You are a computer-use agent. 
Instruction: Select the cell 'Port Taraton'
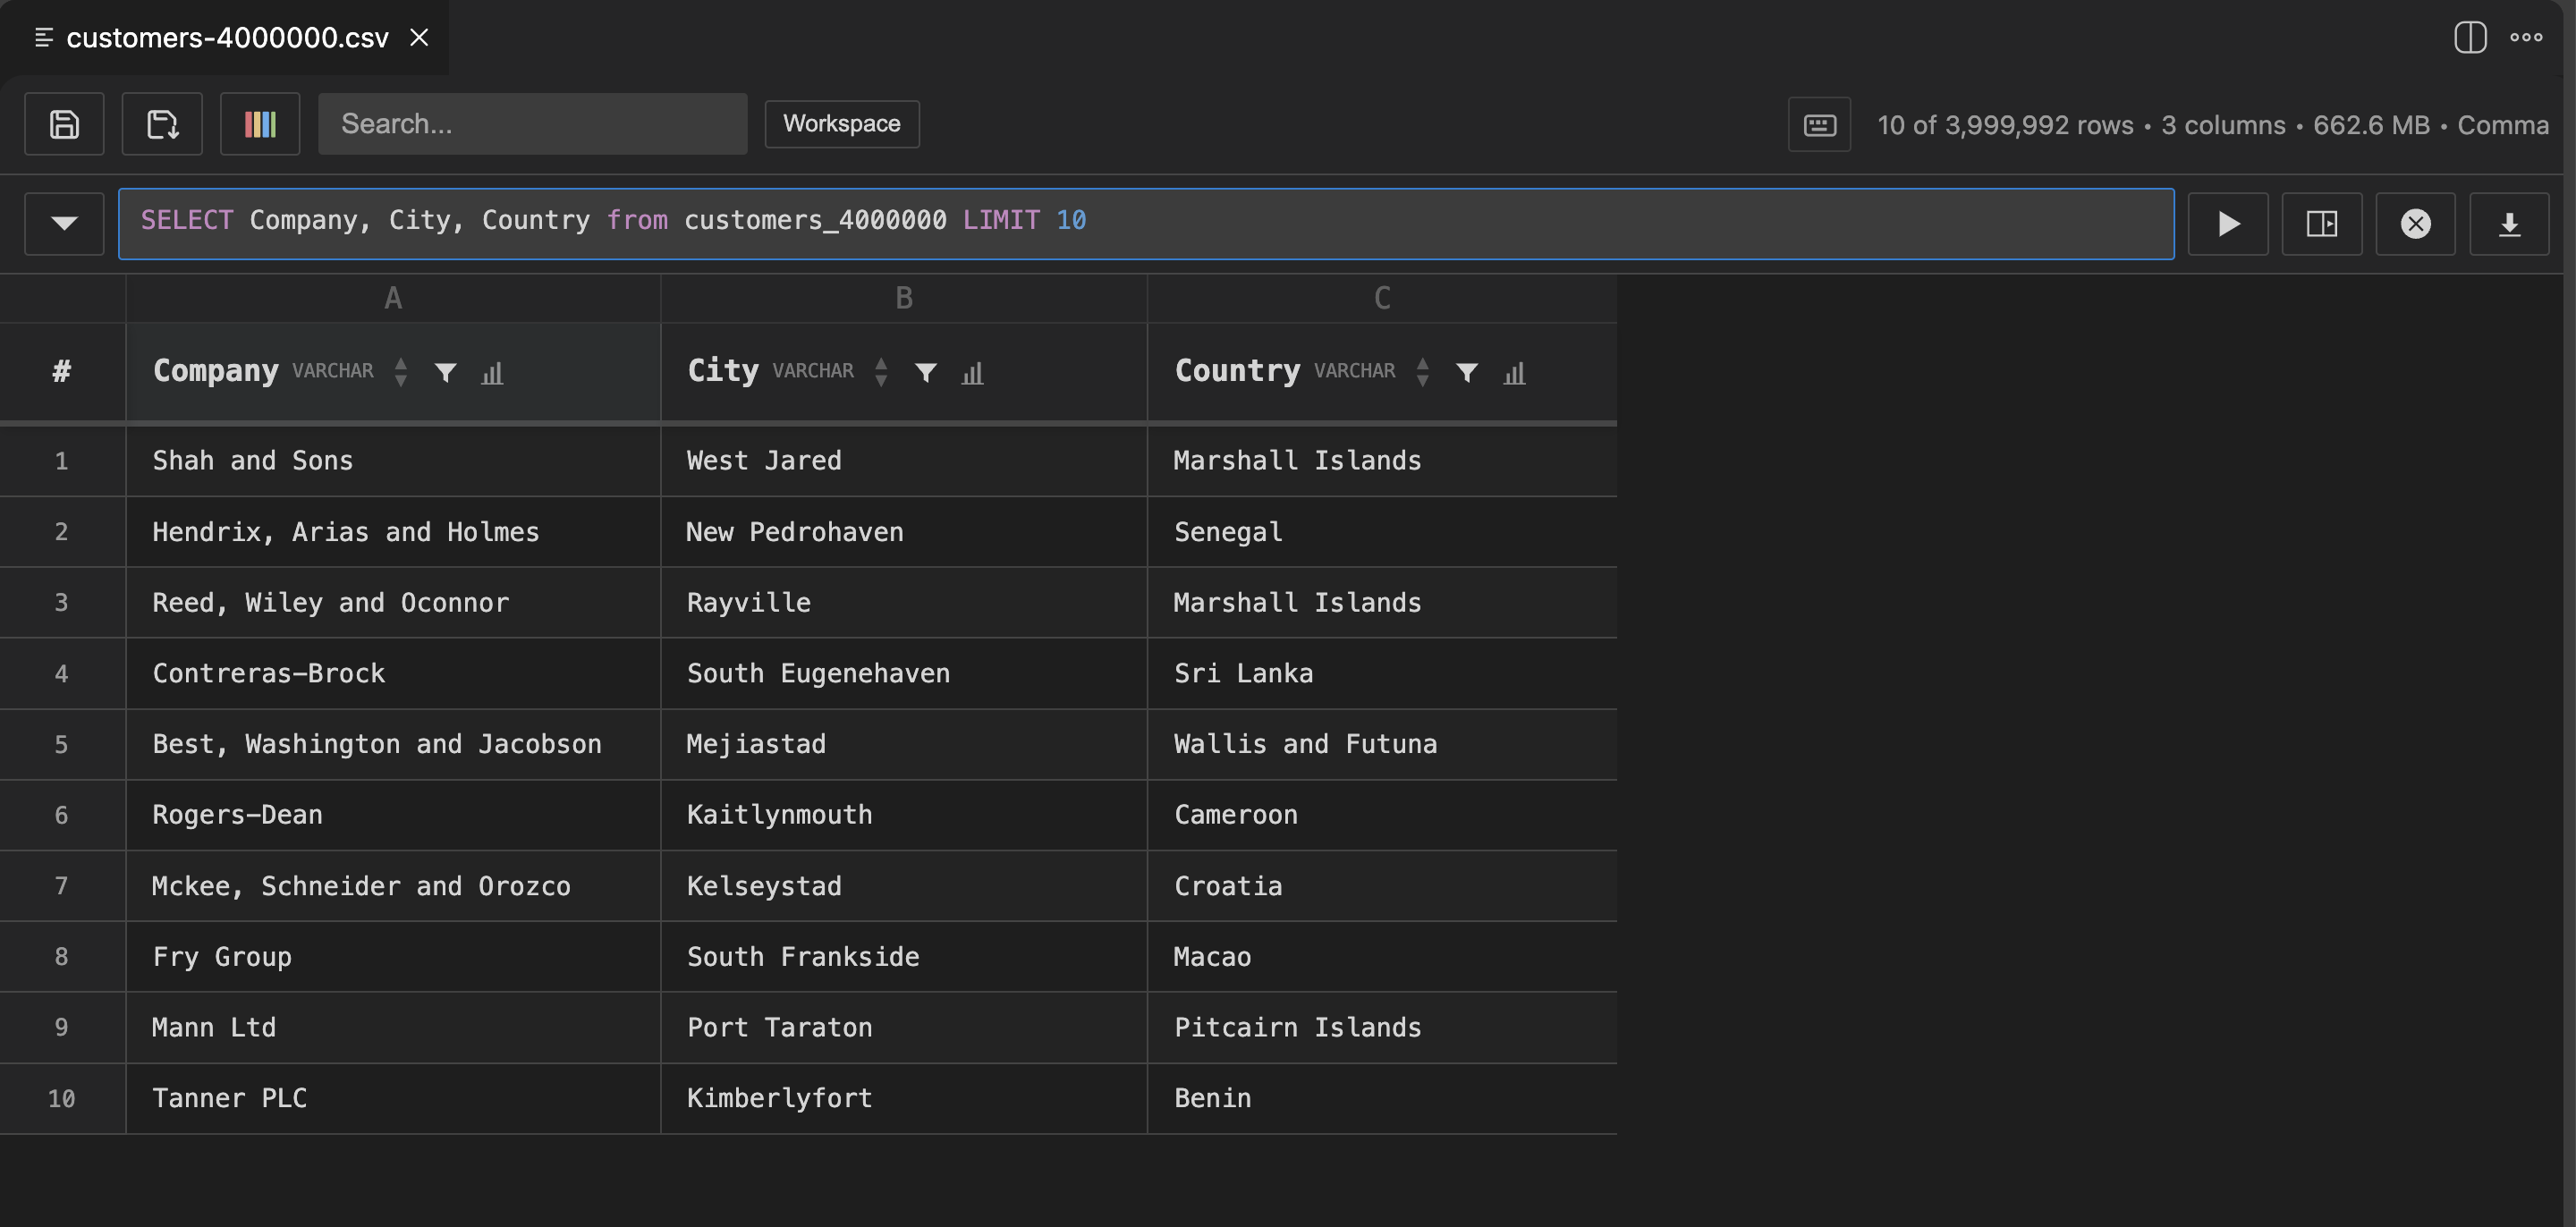[904, 1028]
